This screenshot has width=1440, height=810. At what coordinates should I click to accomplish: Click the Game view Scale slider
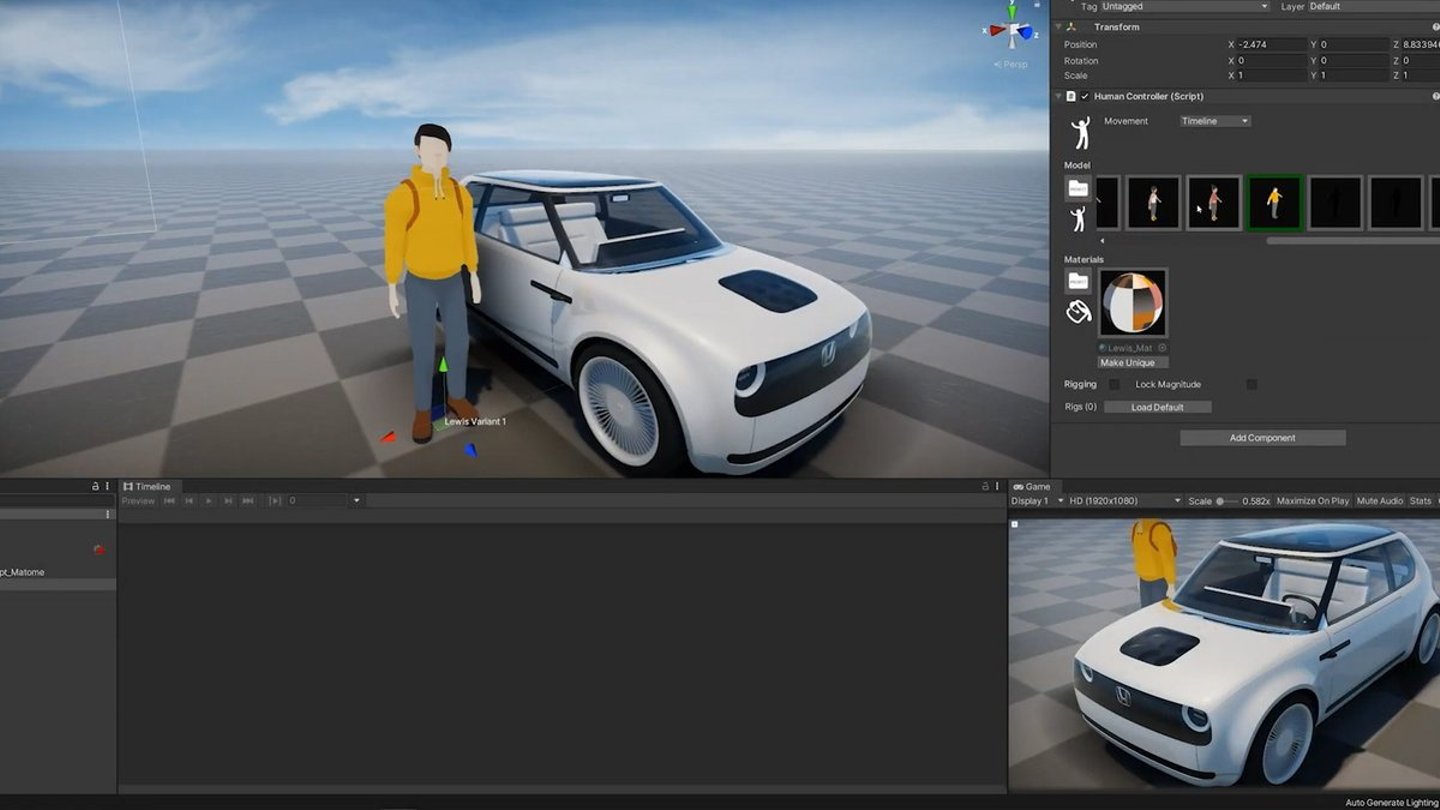(1227, 500)
